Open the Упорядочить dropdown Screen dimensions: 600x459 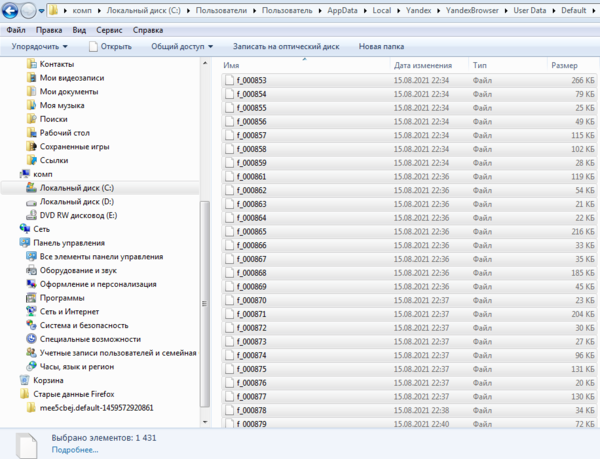[x=39, y=46]
